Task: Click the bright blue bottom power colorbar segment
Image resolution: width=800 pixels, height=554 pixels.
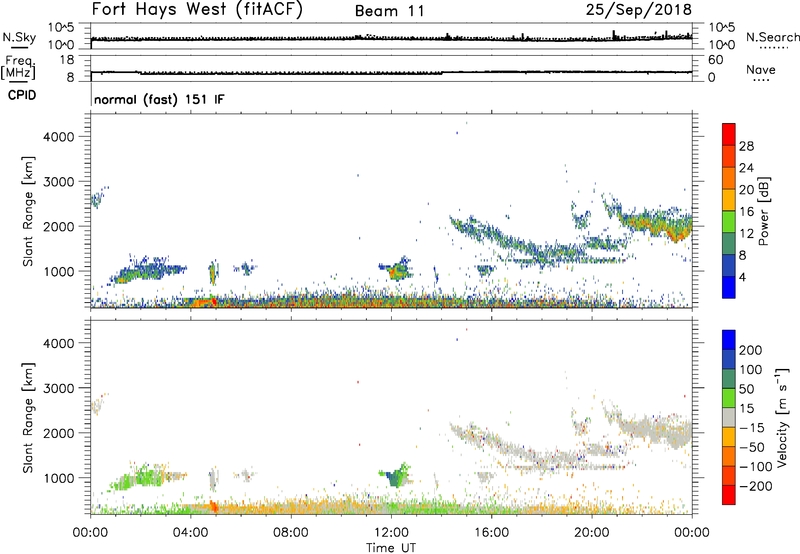Action: point(729,287)
